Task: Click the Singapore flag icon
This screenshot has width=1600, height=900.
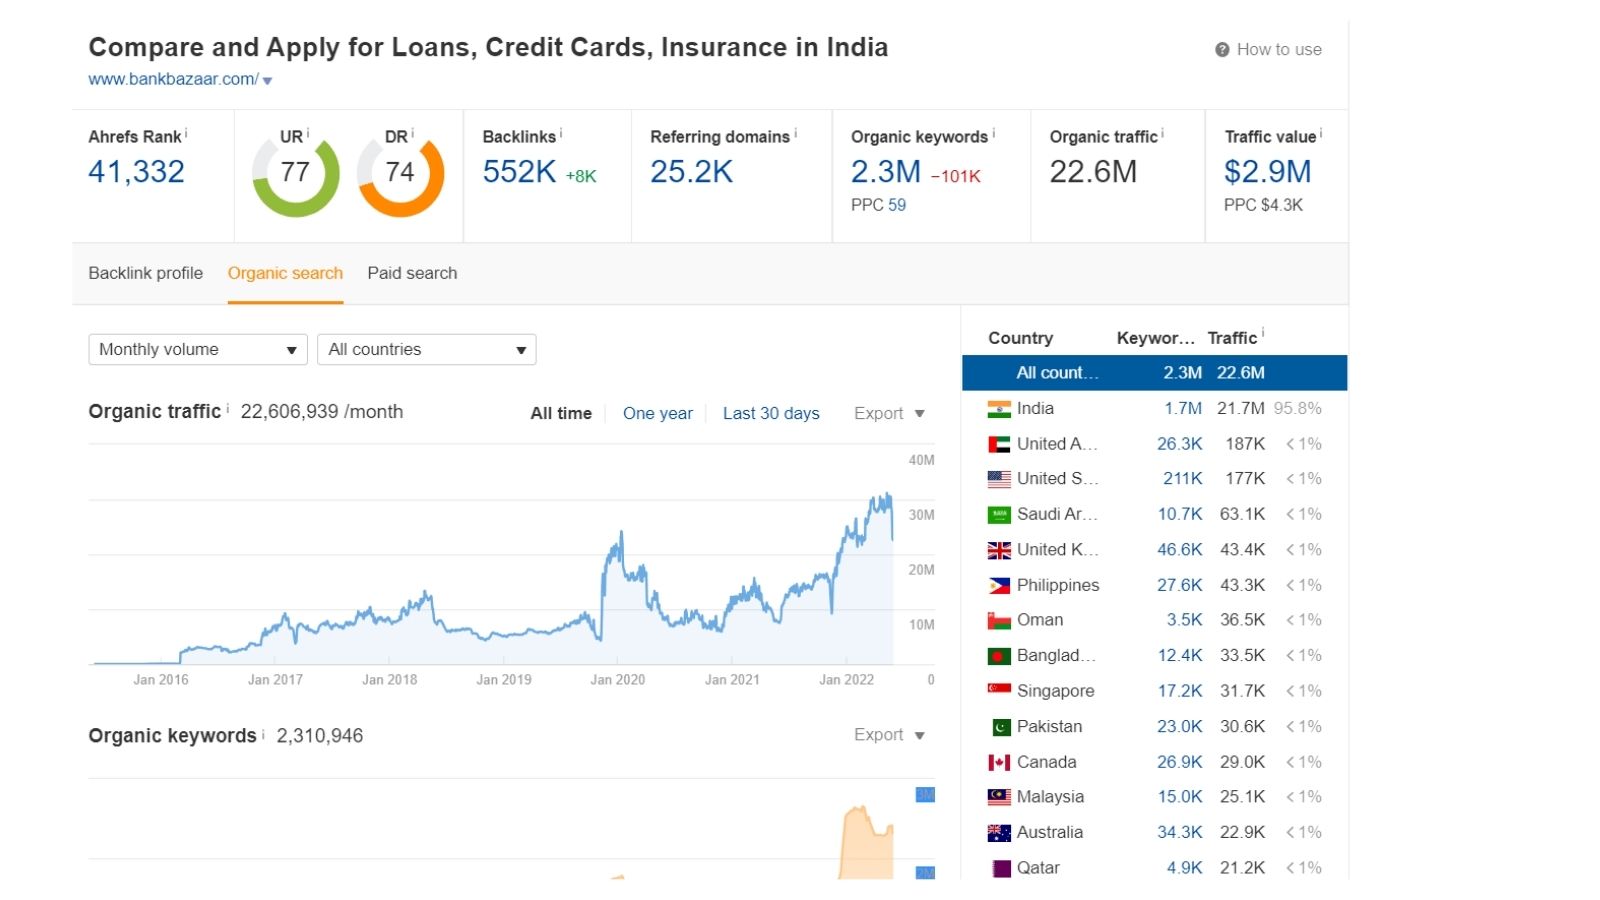Action: click(x=999, y=691)
